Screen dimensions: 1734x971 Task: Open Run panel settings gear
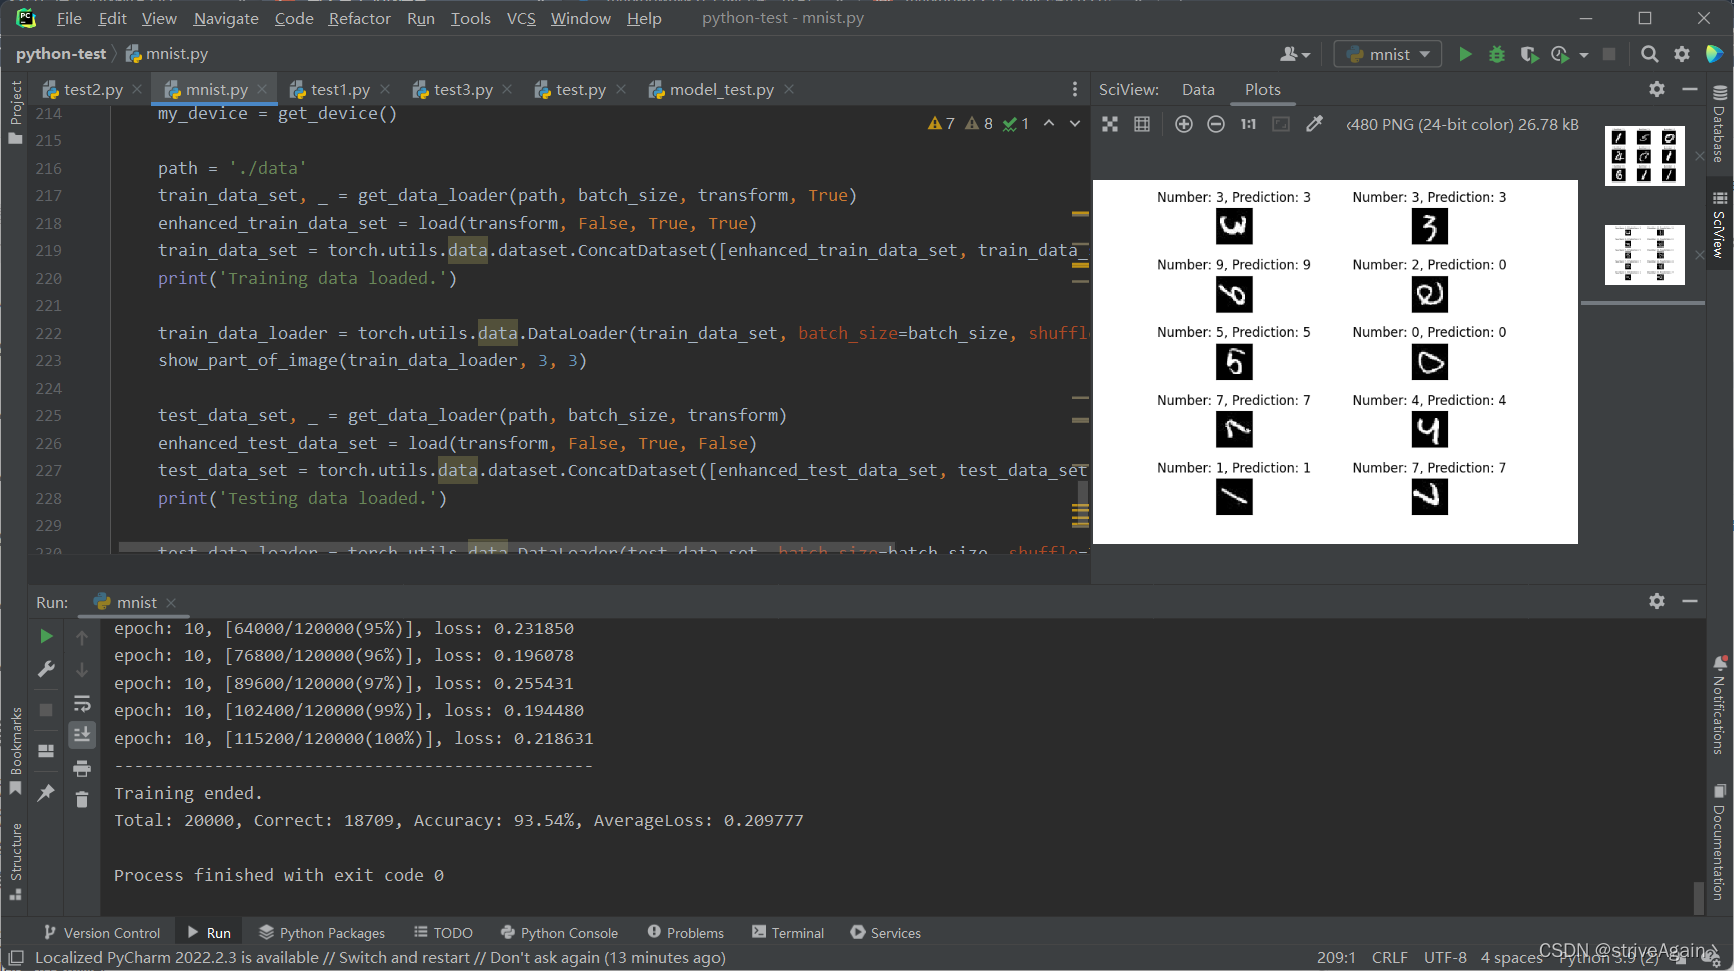(x=1657, y=601)
